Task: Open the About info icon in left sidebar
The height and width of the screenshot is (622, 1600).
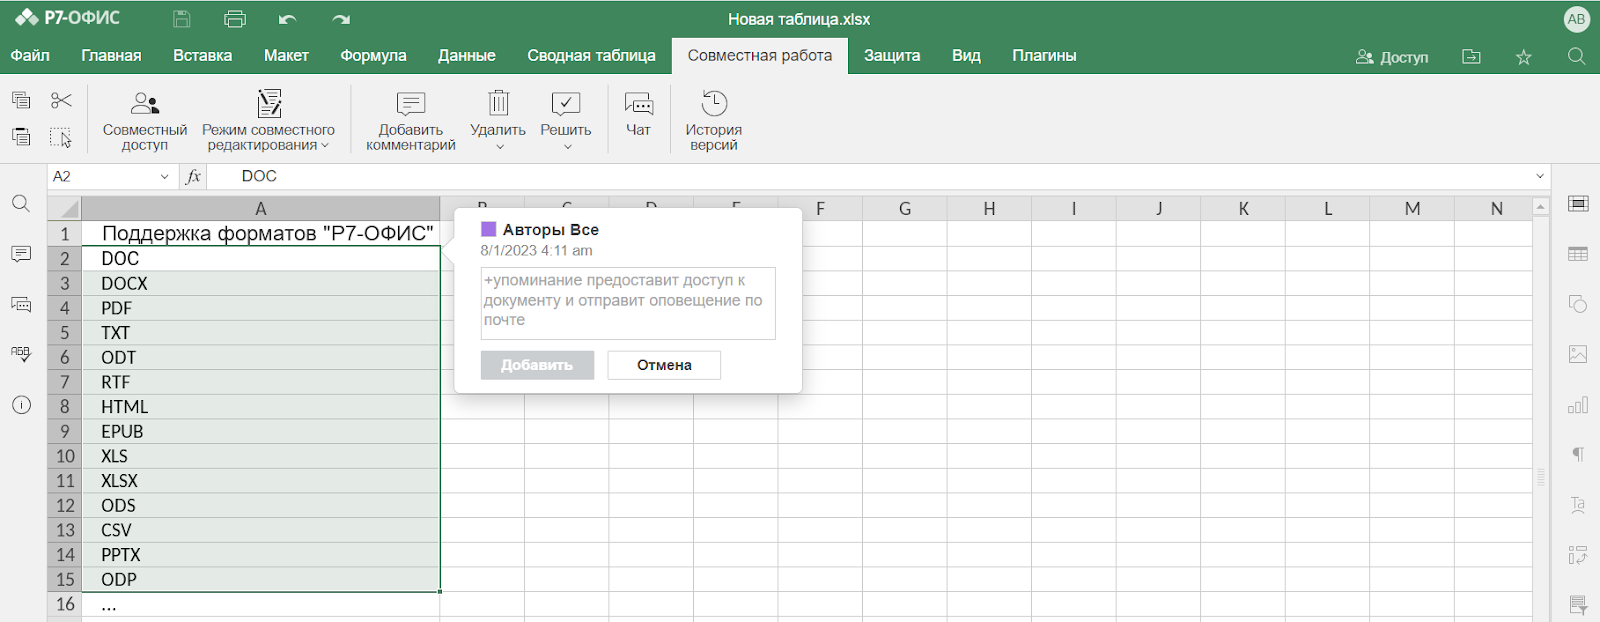Action: pyautogui.click(x=21, y=405)
